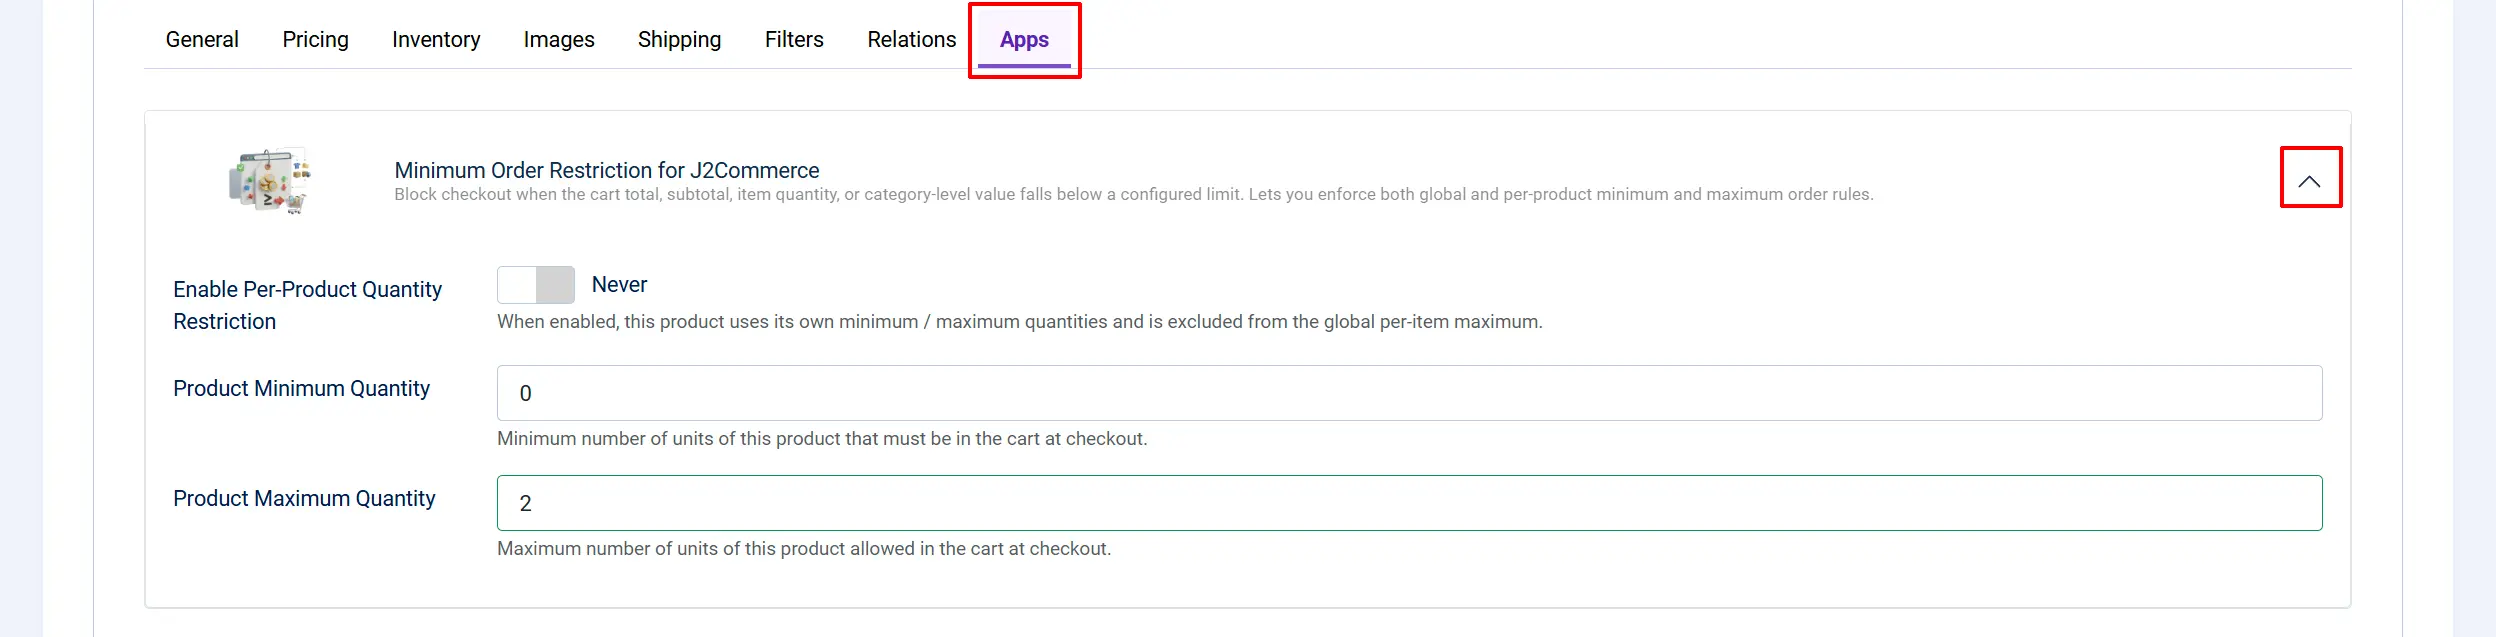
Task: Click the Minimum Order Restriction plugin icon
Action: point(270,181)
